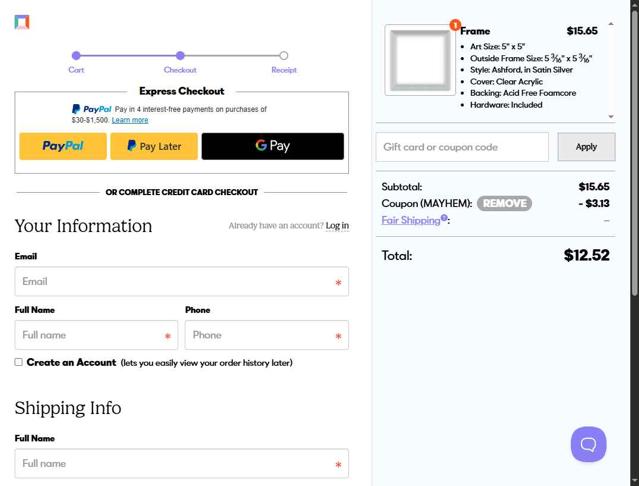The image size is (639, 486).
Task: Choose the PayPal Pay Later button
Action: pyautogui.click(x=154, y=146)
